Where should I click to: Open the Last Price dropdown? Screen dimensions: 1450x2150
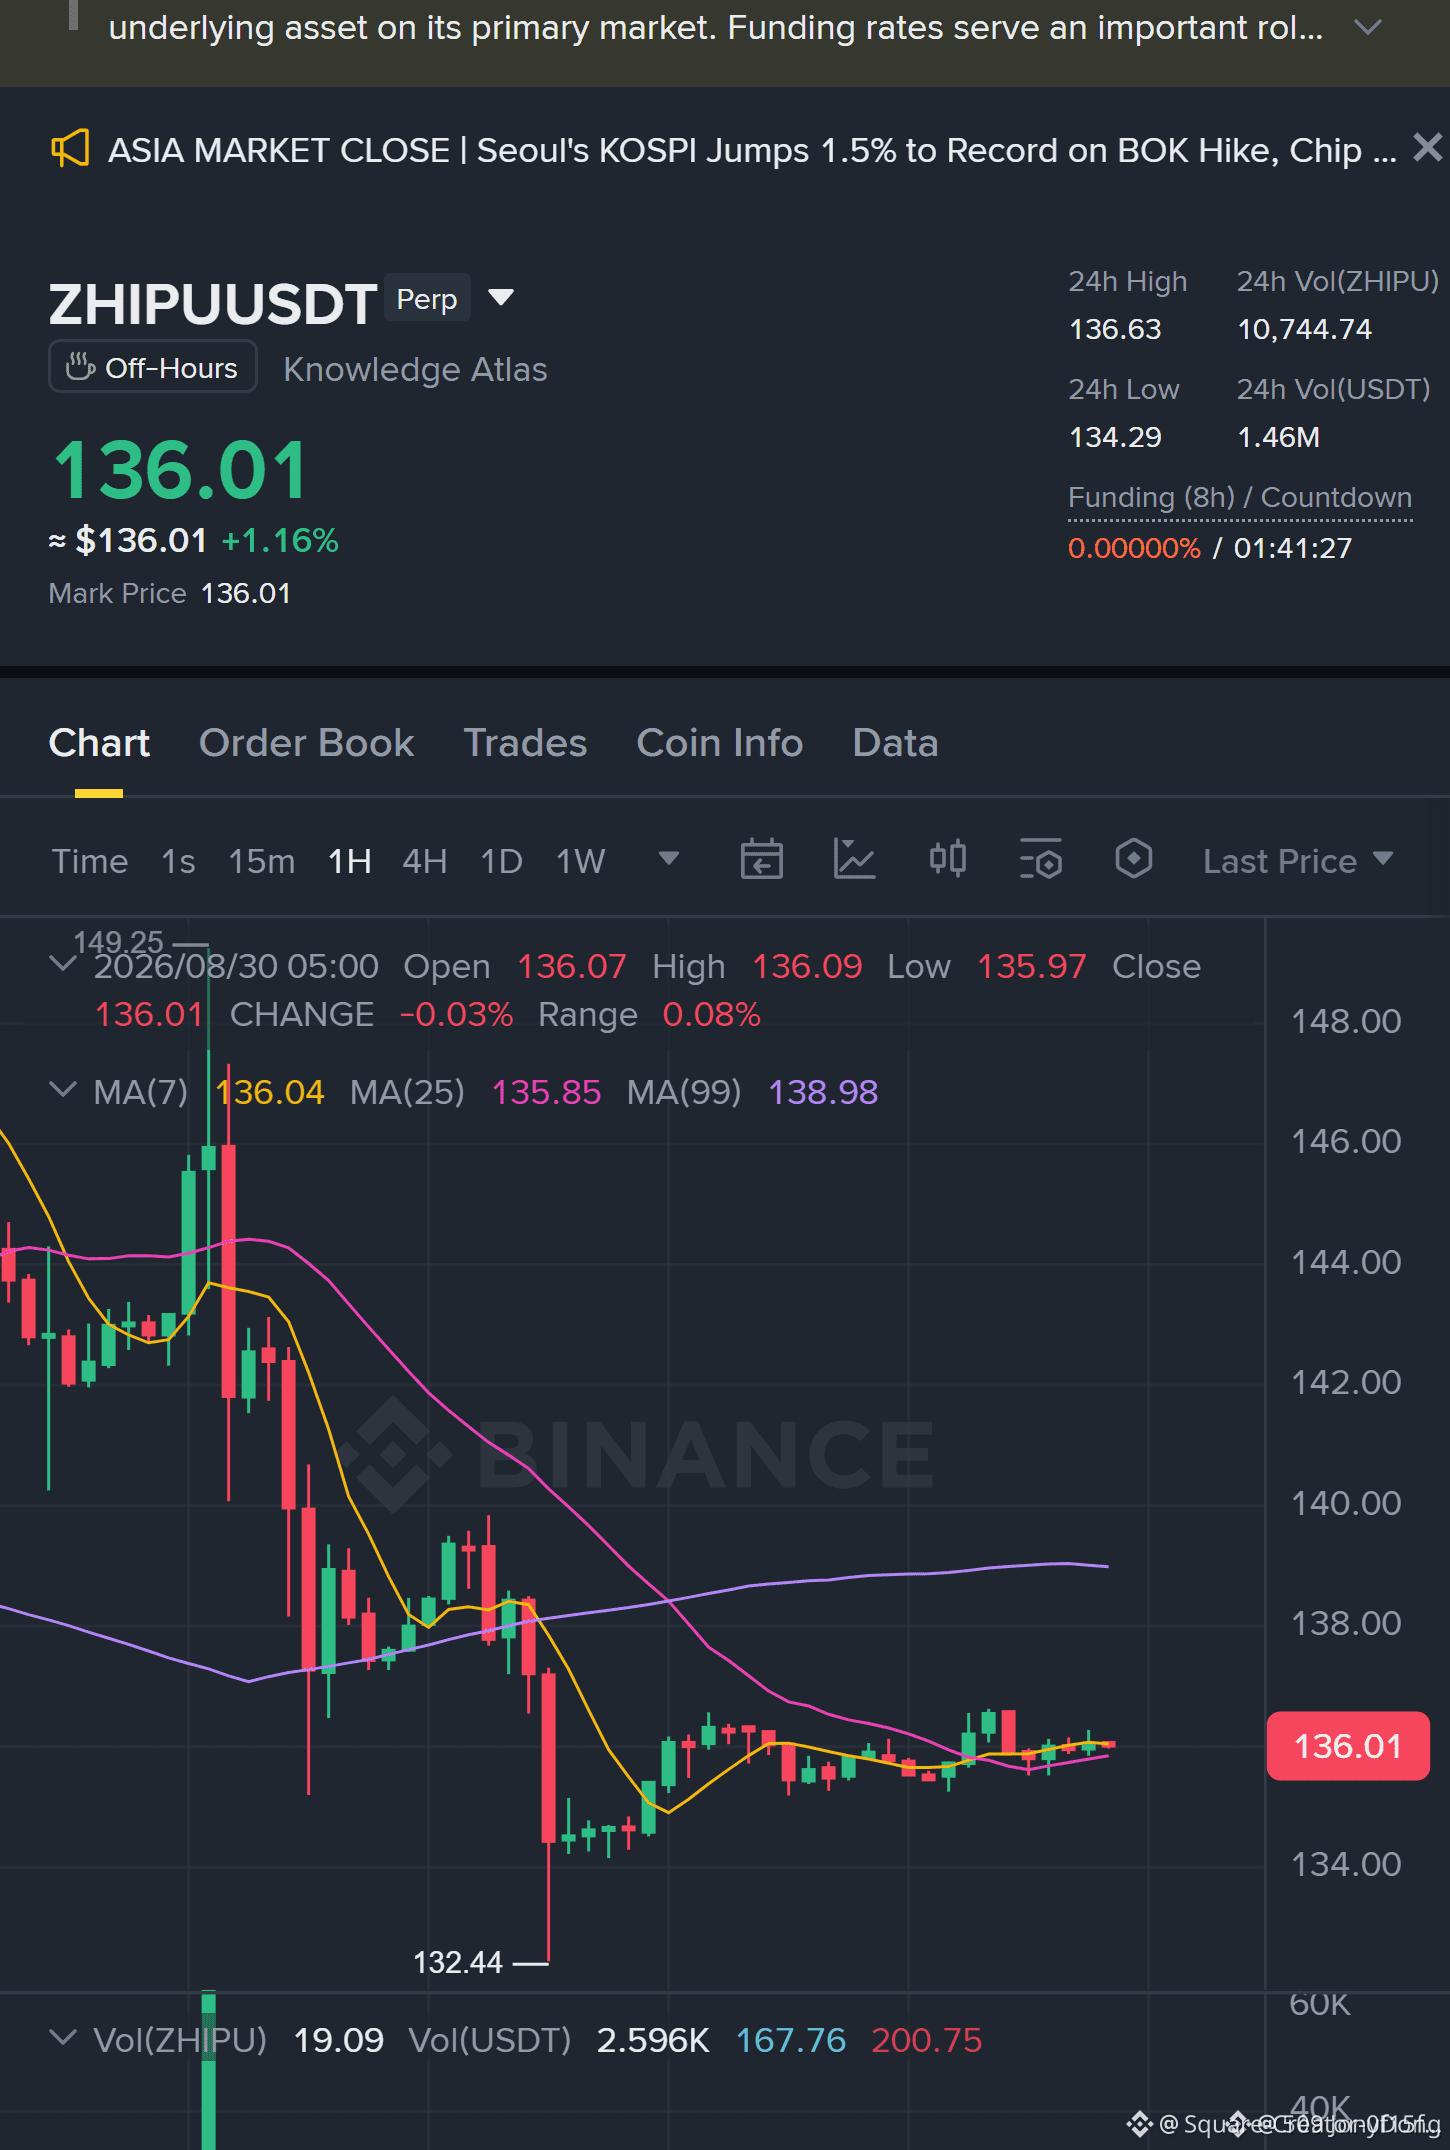(x=1298, y=861)
